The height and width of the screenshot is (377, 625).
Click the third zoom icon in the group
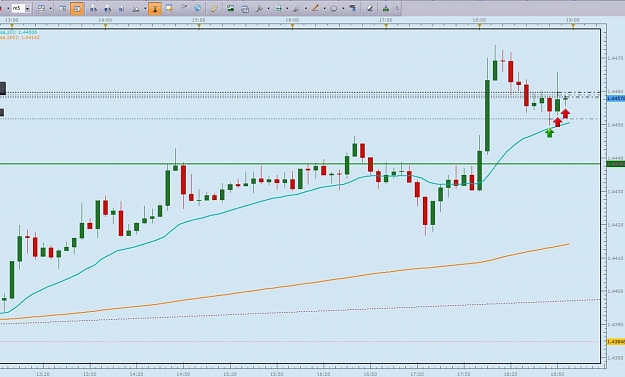[122, 8]
